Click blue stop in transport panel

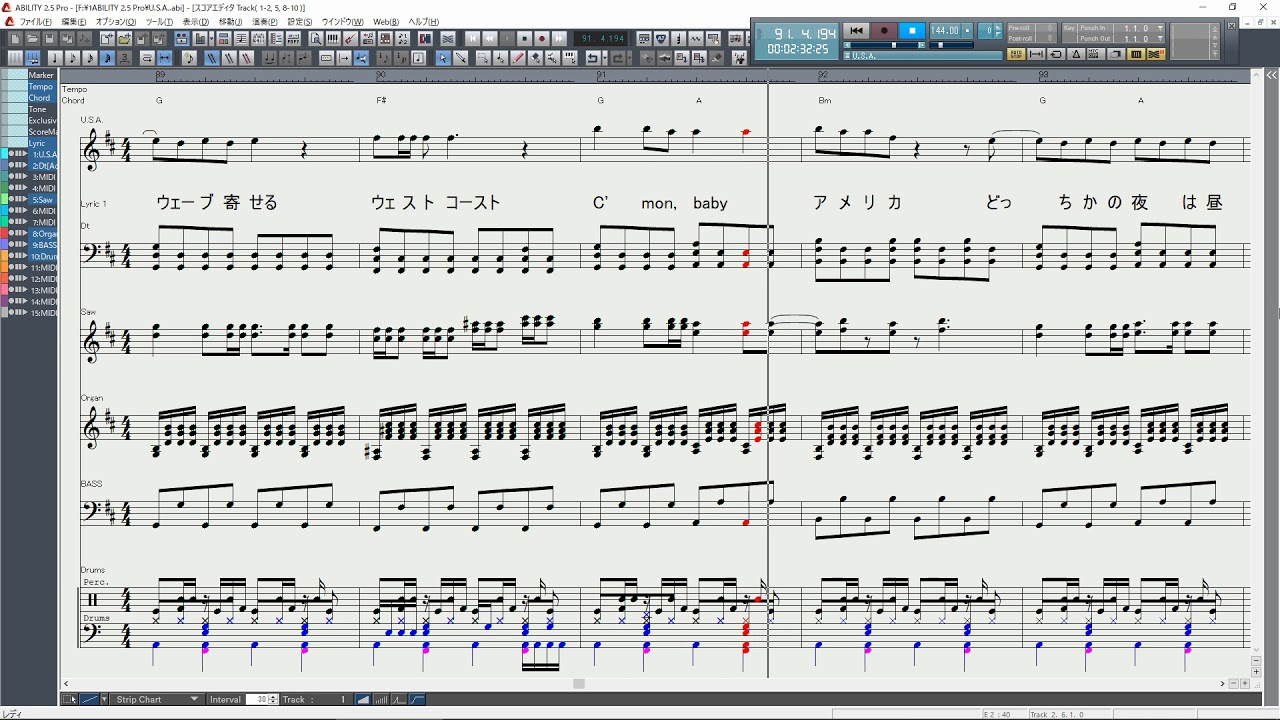click(912, 30)
